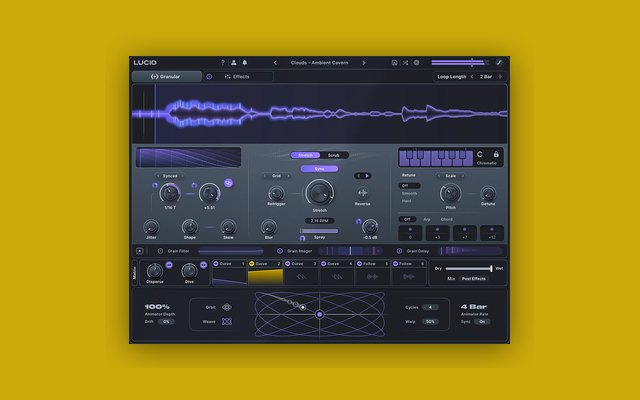Click the notifications bell icon
The image size is (640, 400).
[x=244, y=63]
